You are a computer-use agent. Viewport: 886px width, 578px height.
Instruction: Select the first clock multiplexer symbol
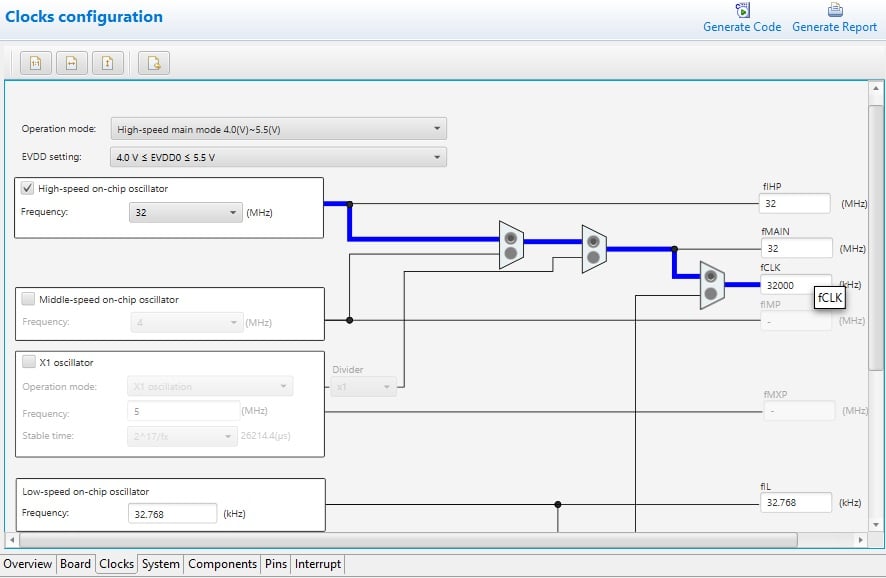coord(510,243)
